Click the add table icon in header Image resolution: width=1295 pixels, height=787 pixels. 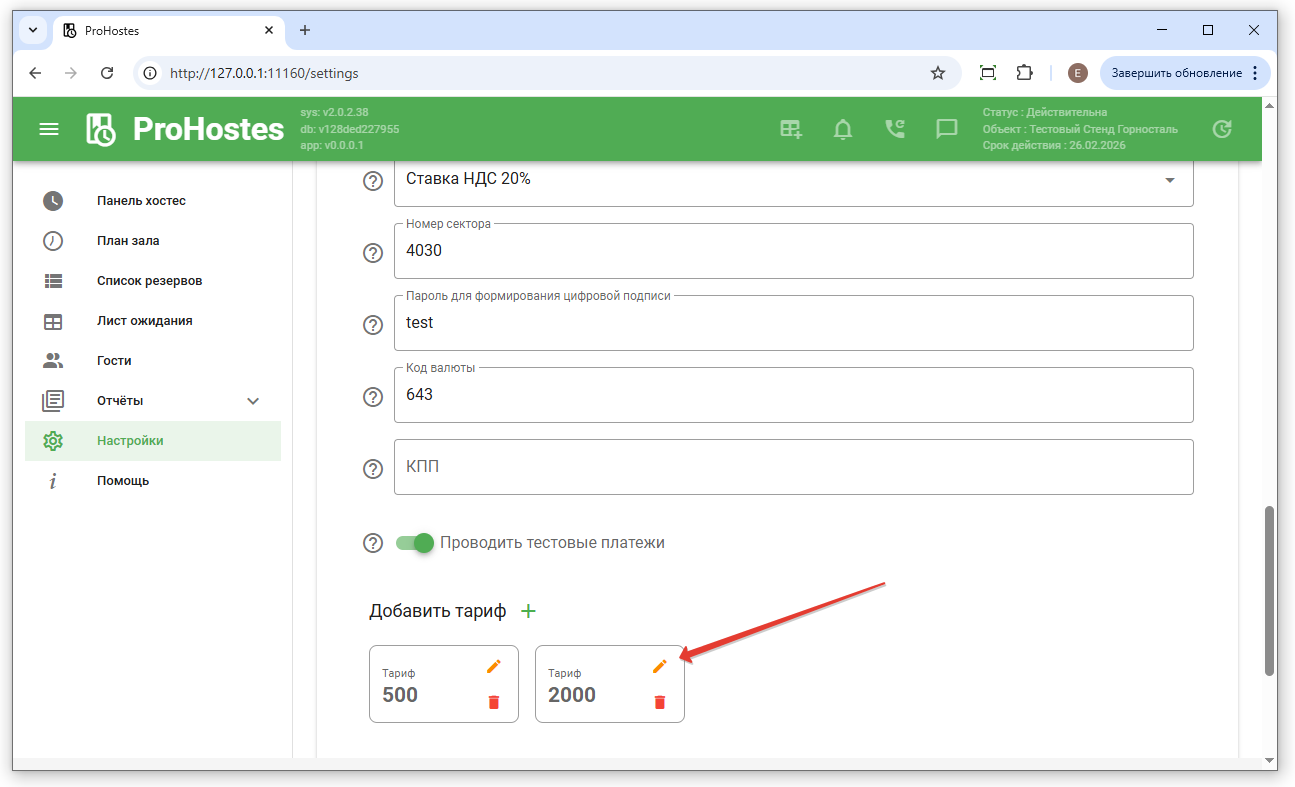pyautogui.click(x=791, y=129)
